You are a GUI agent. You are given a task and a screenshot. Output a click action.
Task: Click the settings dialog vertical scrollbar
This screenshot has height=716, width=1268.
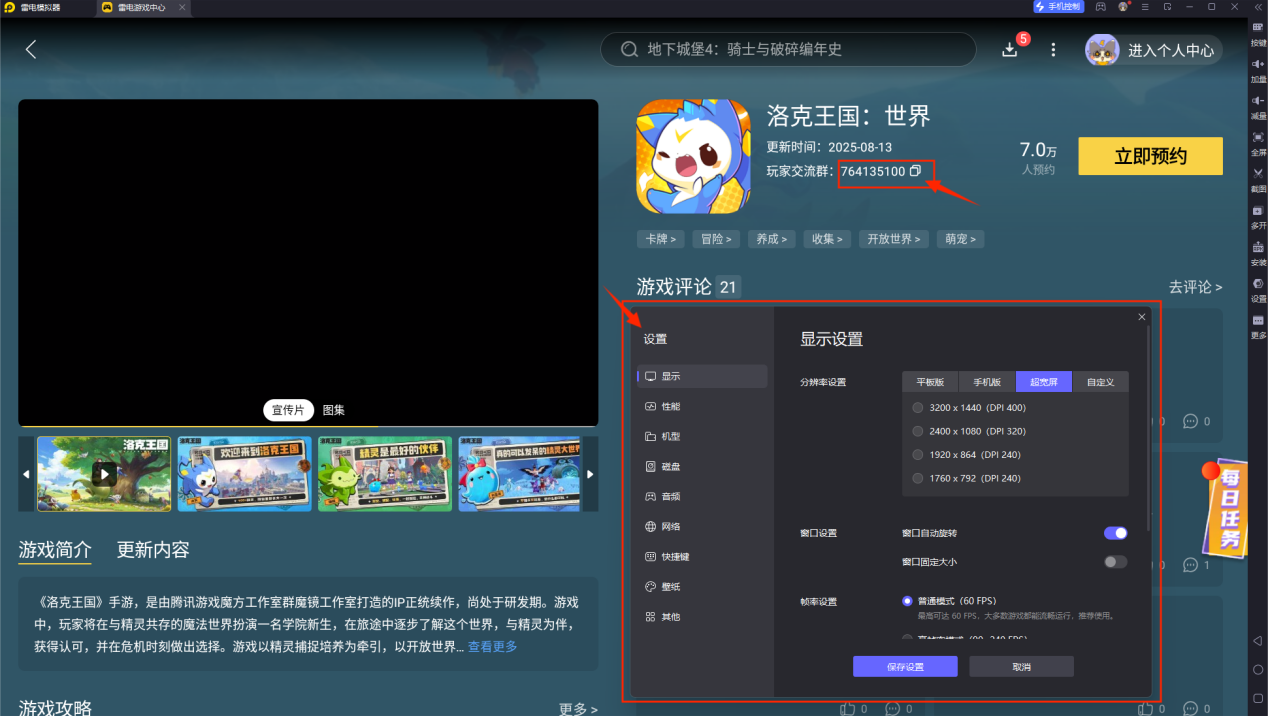(x=1149, y=430)
